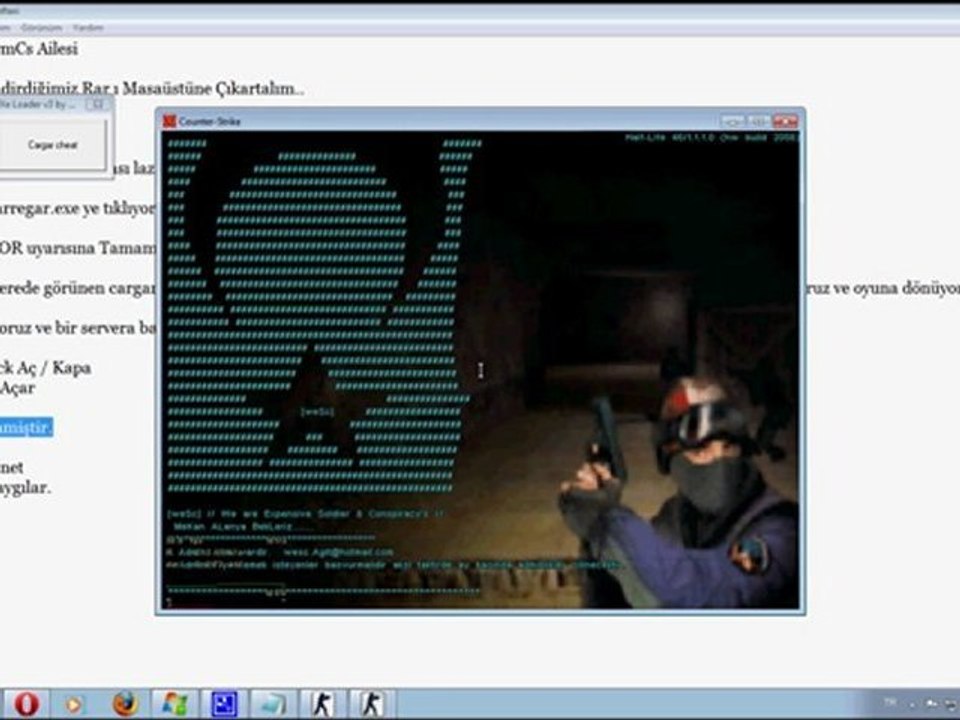Launch Firefox from the taskbar
This screenshot has width=960, height=720.
126,704
